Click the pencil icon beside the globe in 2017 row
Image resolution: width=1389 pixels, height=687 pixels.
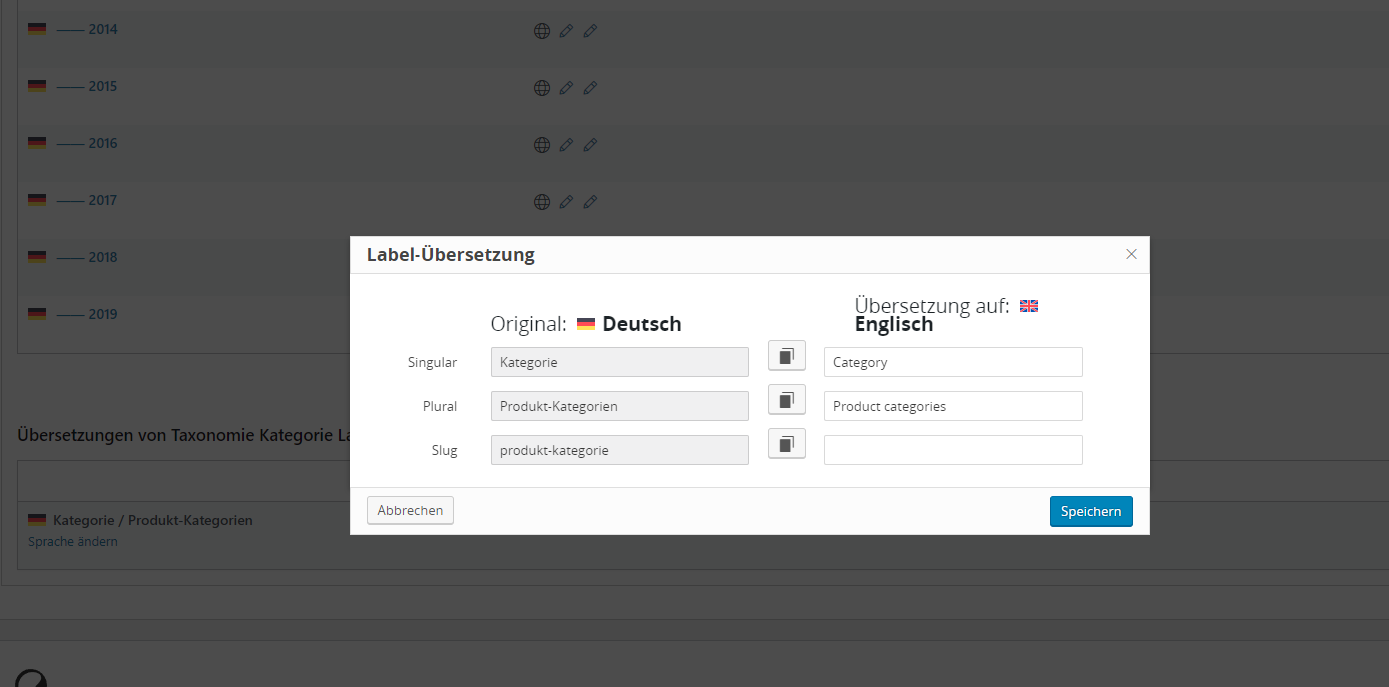click(566, 202)
